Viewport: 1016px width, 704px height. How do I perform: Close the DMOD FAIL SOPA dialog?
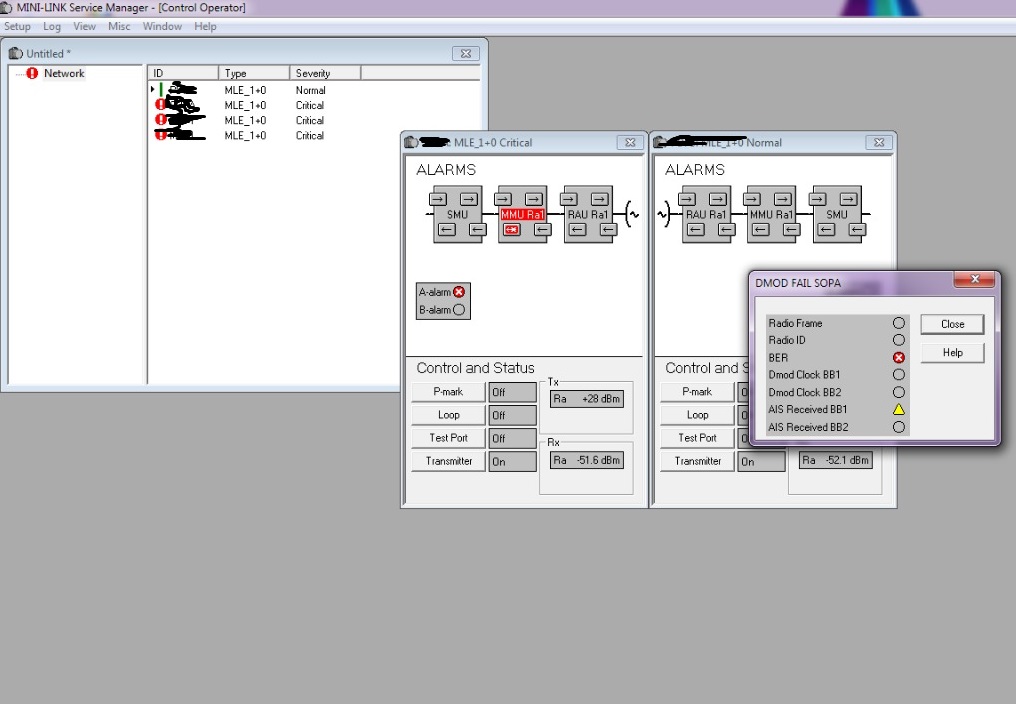[x=950, y=323]
